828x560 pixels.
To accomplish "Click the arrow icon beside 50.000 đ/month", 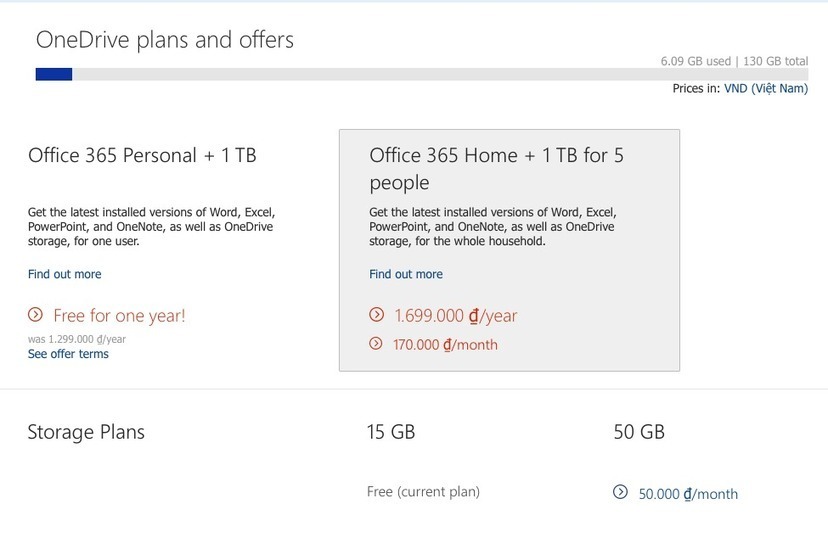I will click(x=620, y=493).
